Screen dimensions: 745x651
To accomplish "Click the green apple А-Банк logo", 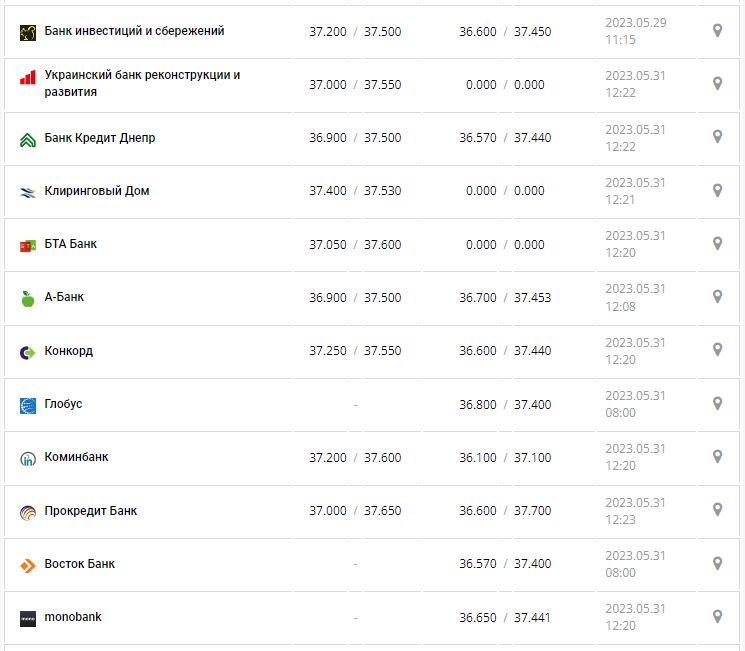I will click(x=28, y=298).
